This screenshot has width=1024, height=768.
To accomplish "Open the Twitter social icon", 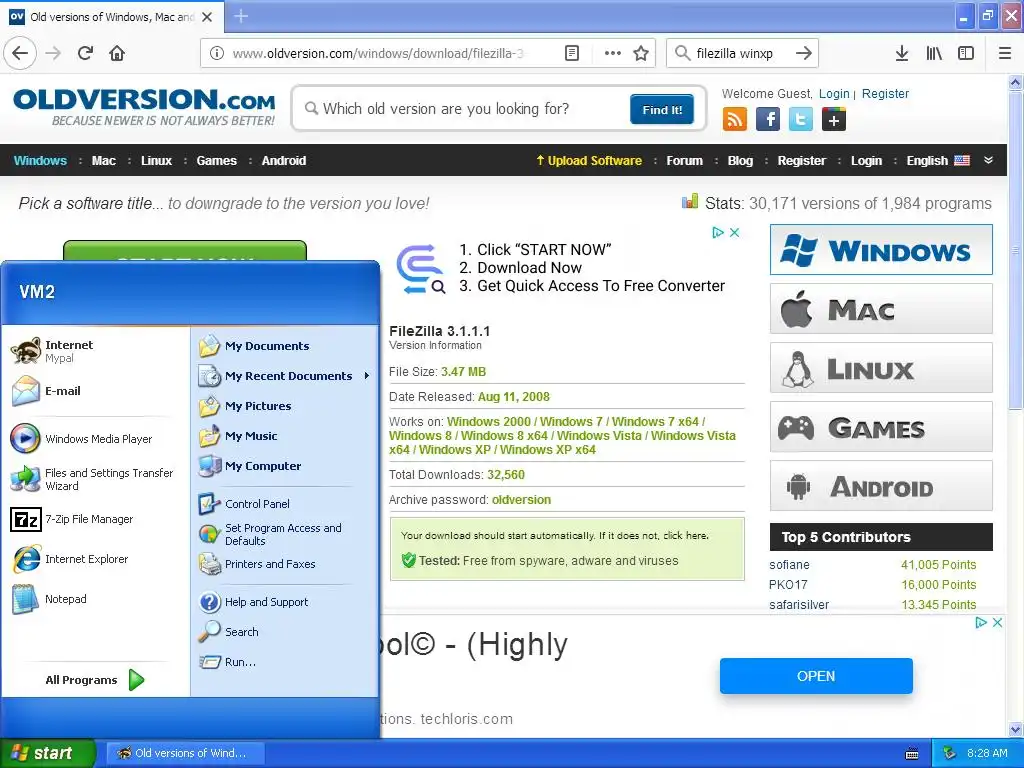I will [801, 120].
